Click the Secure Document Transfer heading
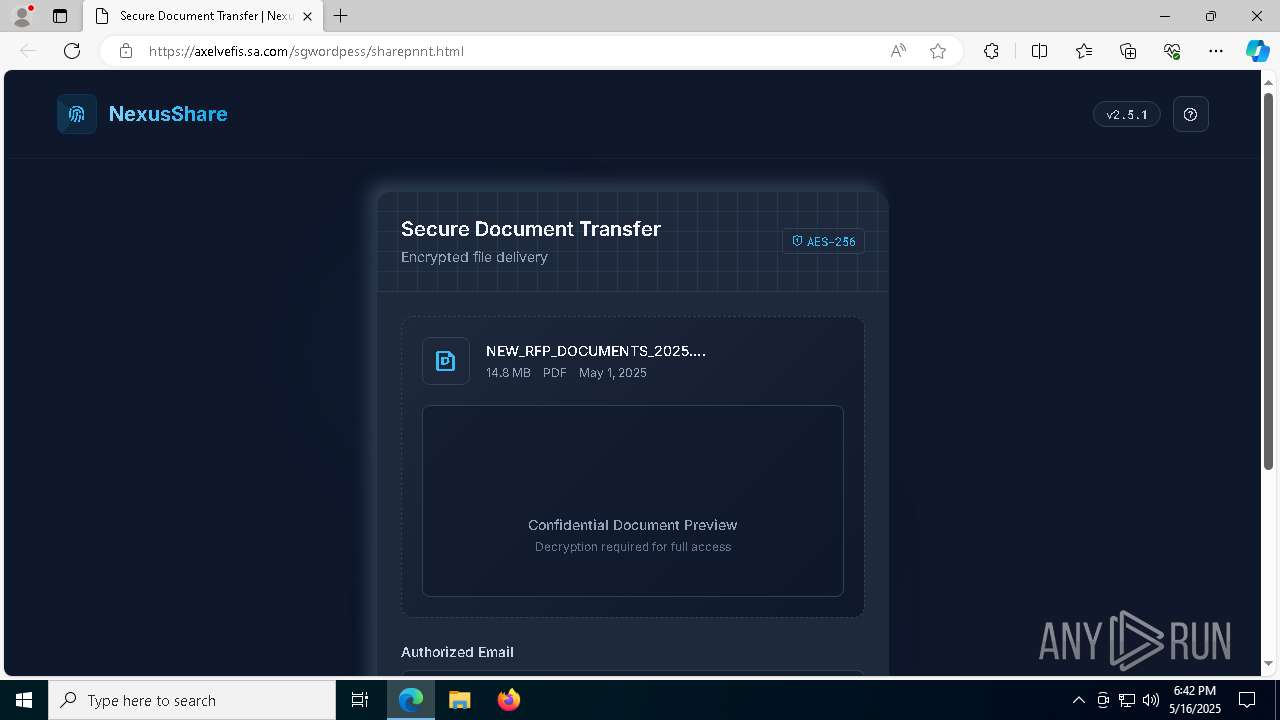The width and height of the screenshot is (1280, 720). pyautogui.click(x=531, y=229)
